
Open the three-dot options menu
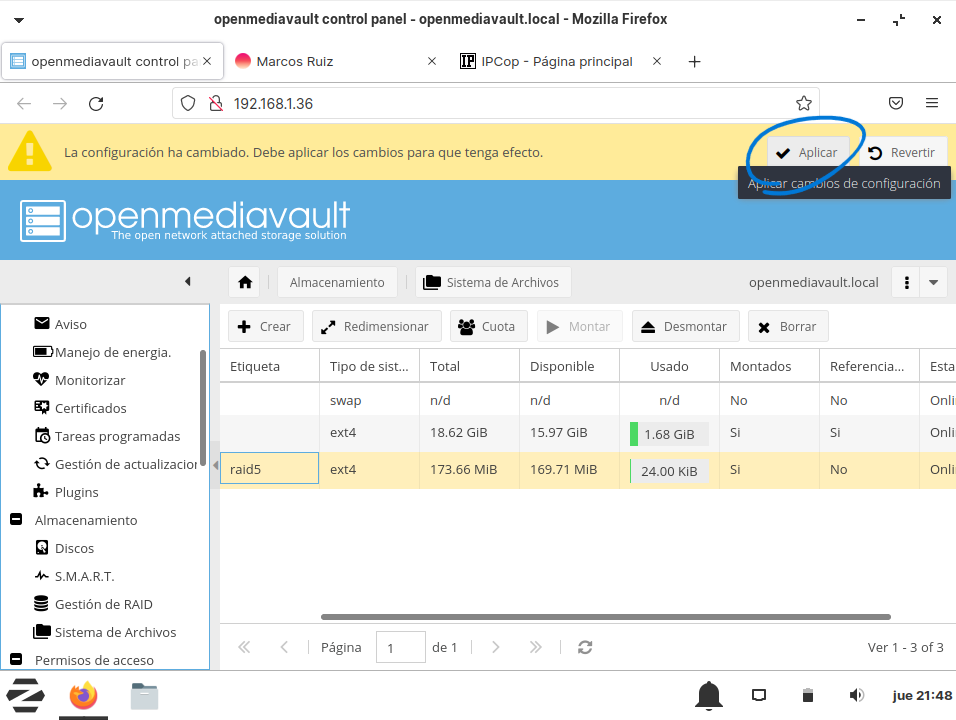pyautogui.click(x=906, y=283)
